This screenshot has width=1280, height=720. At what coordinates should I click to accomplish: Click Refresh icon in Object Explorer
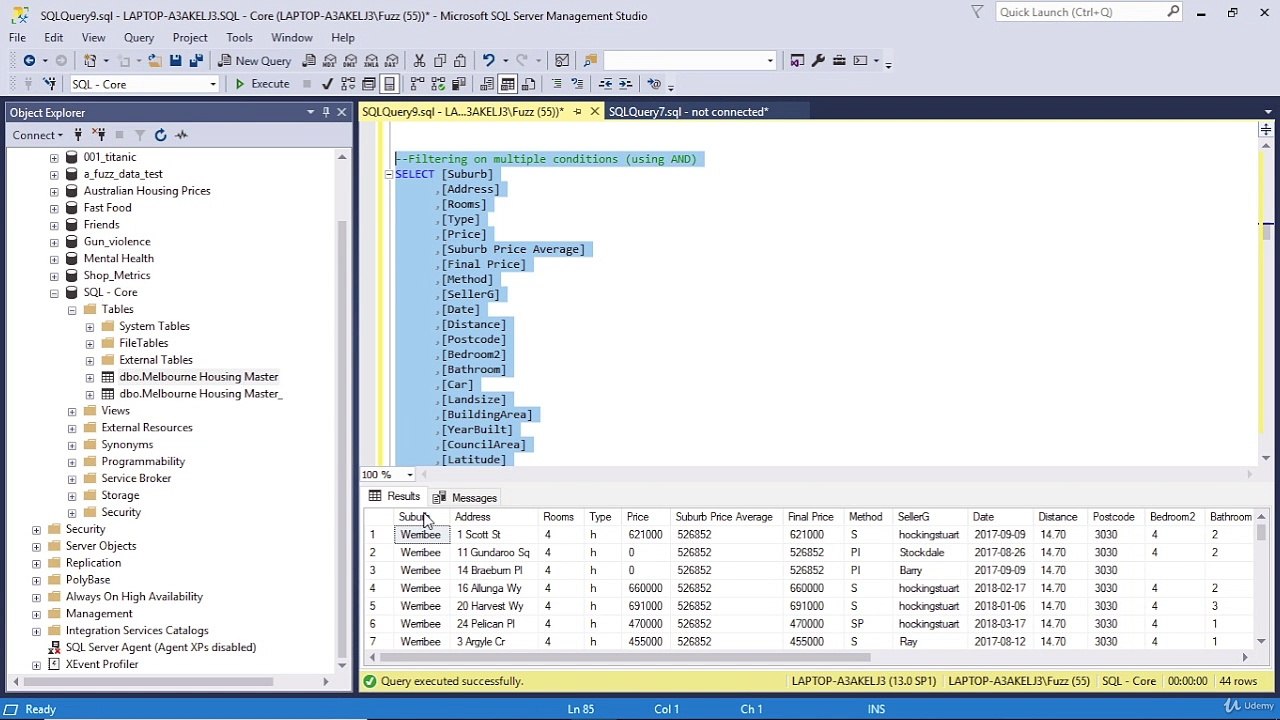pyautogui.click(x=160, y=135)
